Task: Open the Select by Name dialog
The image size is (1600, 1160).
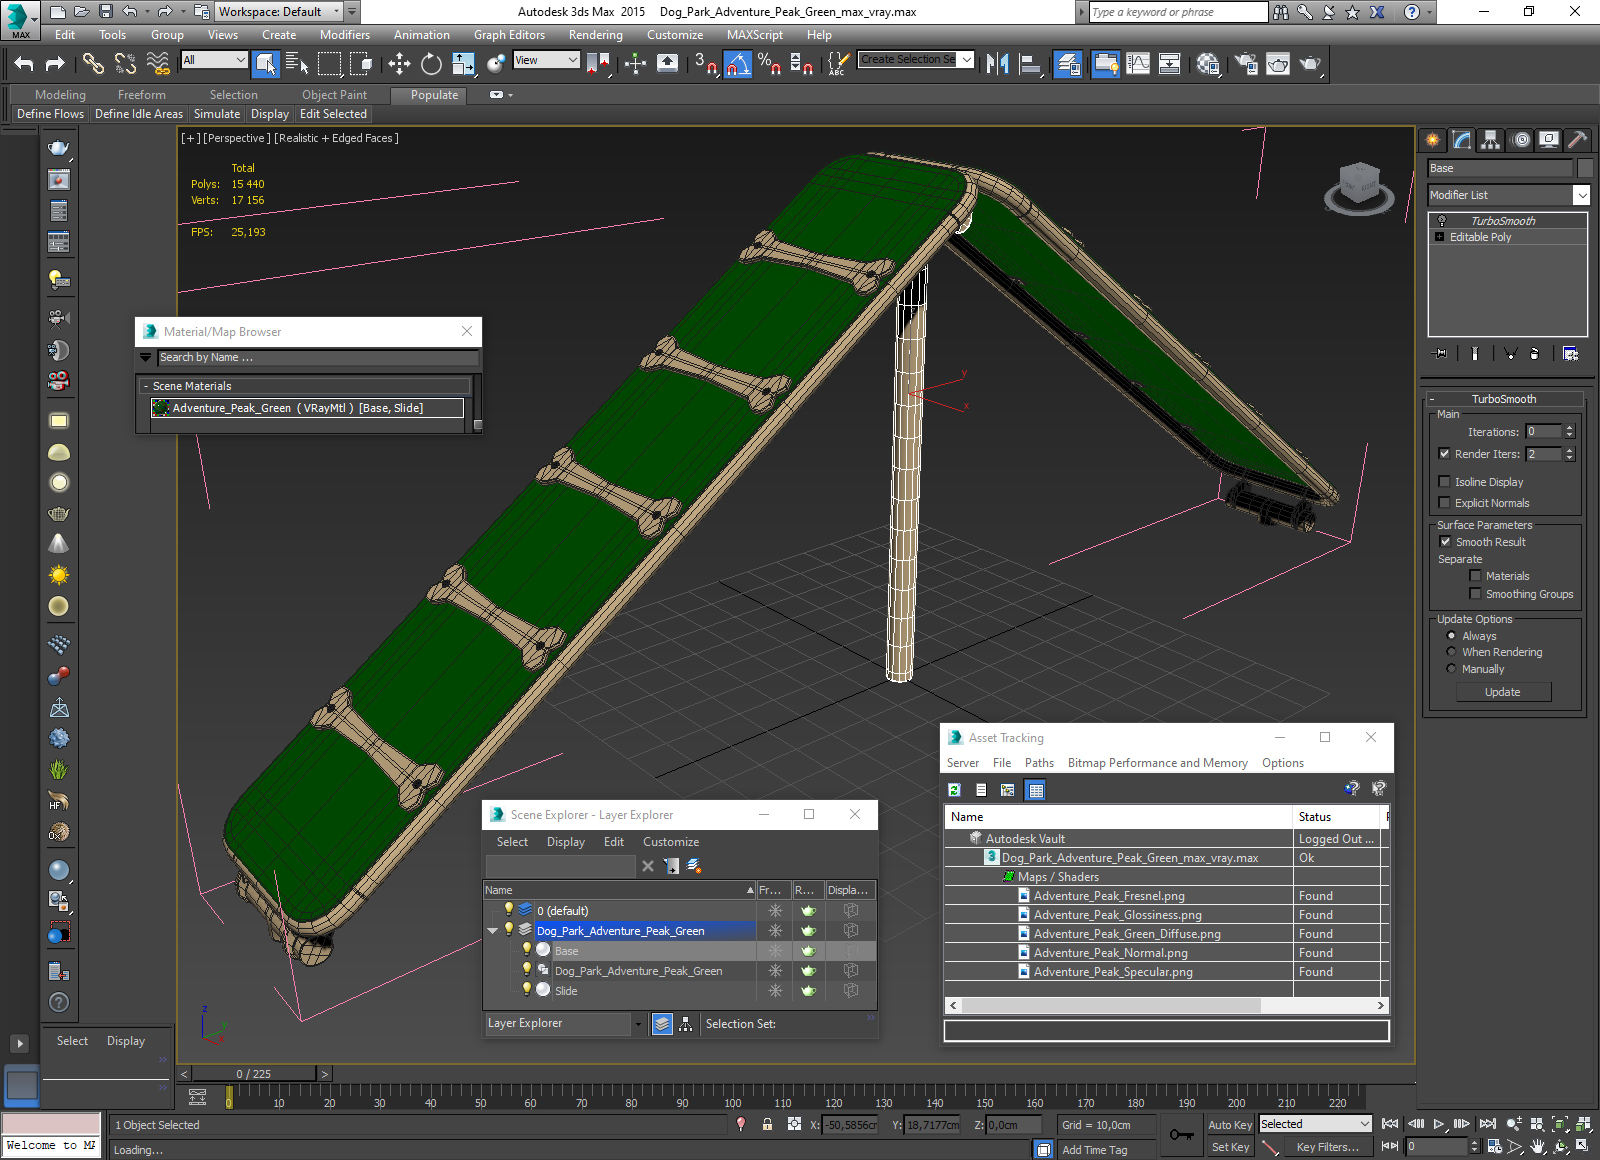Action: coord(297,64)
